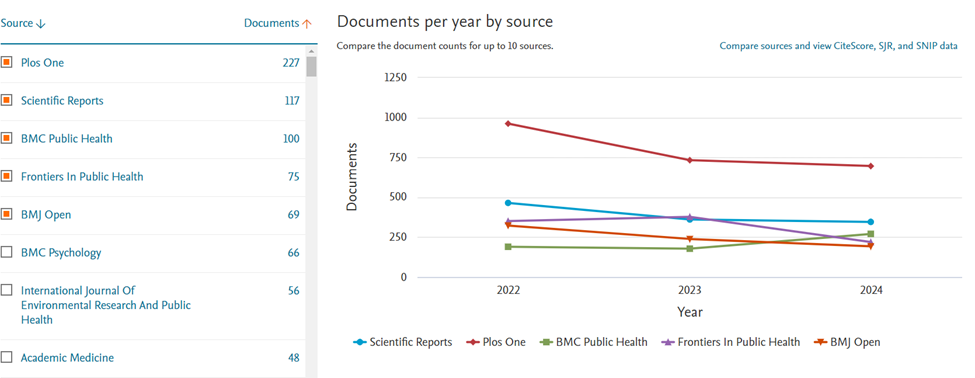Open the Academic Medicine source link
Viewport: 975px width, 378px height.
coord(67,357)
